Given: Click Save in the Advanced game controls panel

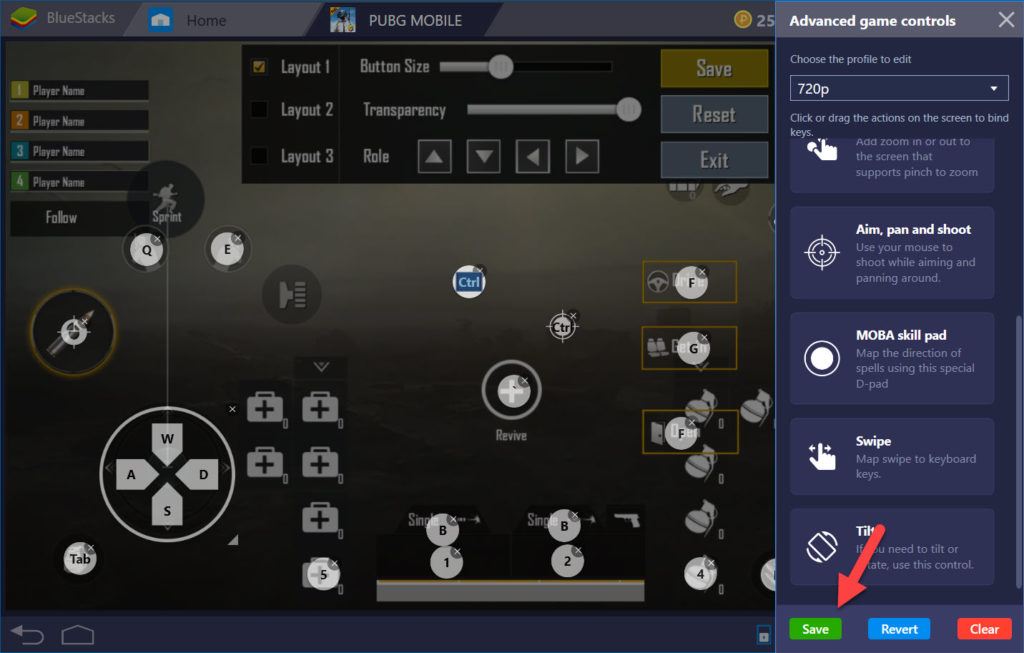Looking at the screenshot, I should (x=815, y=628).
